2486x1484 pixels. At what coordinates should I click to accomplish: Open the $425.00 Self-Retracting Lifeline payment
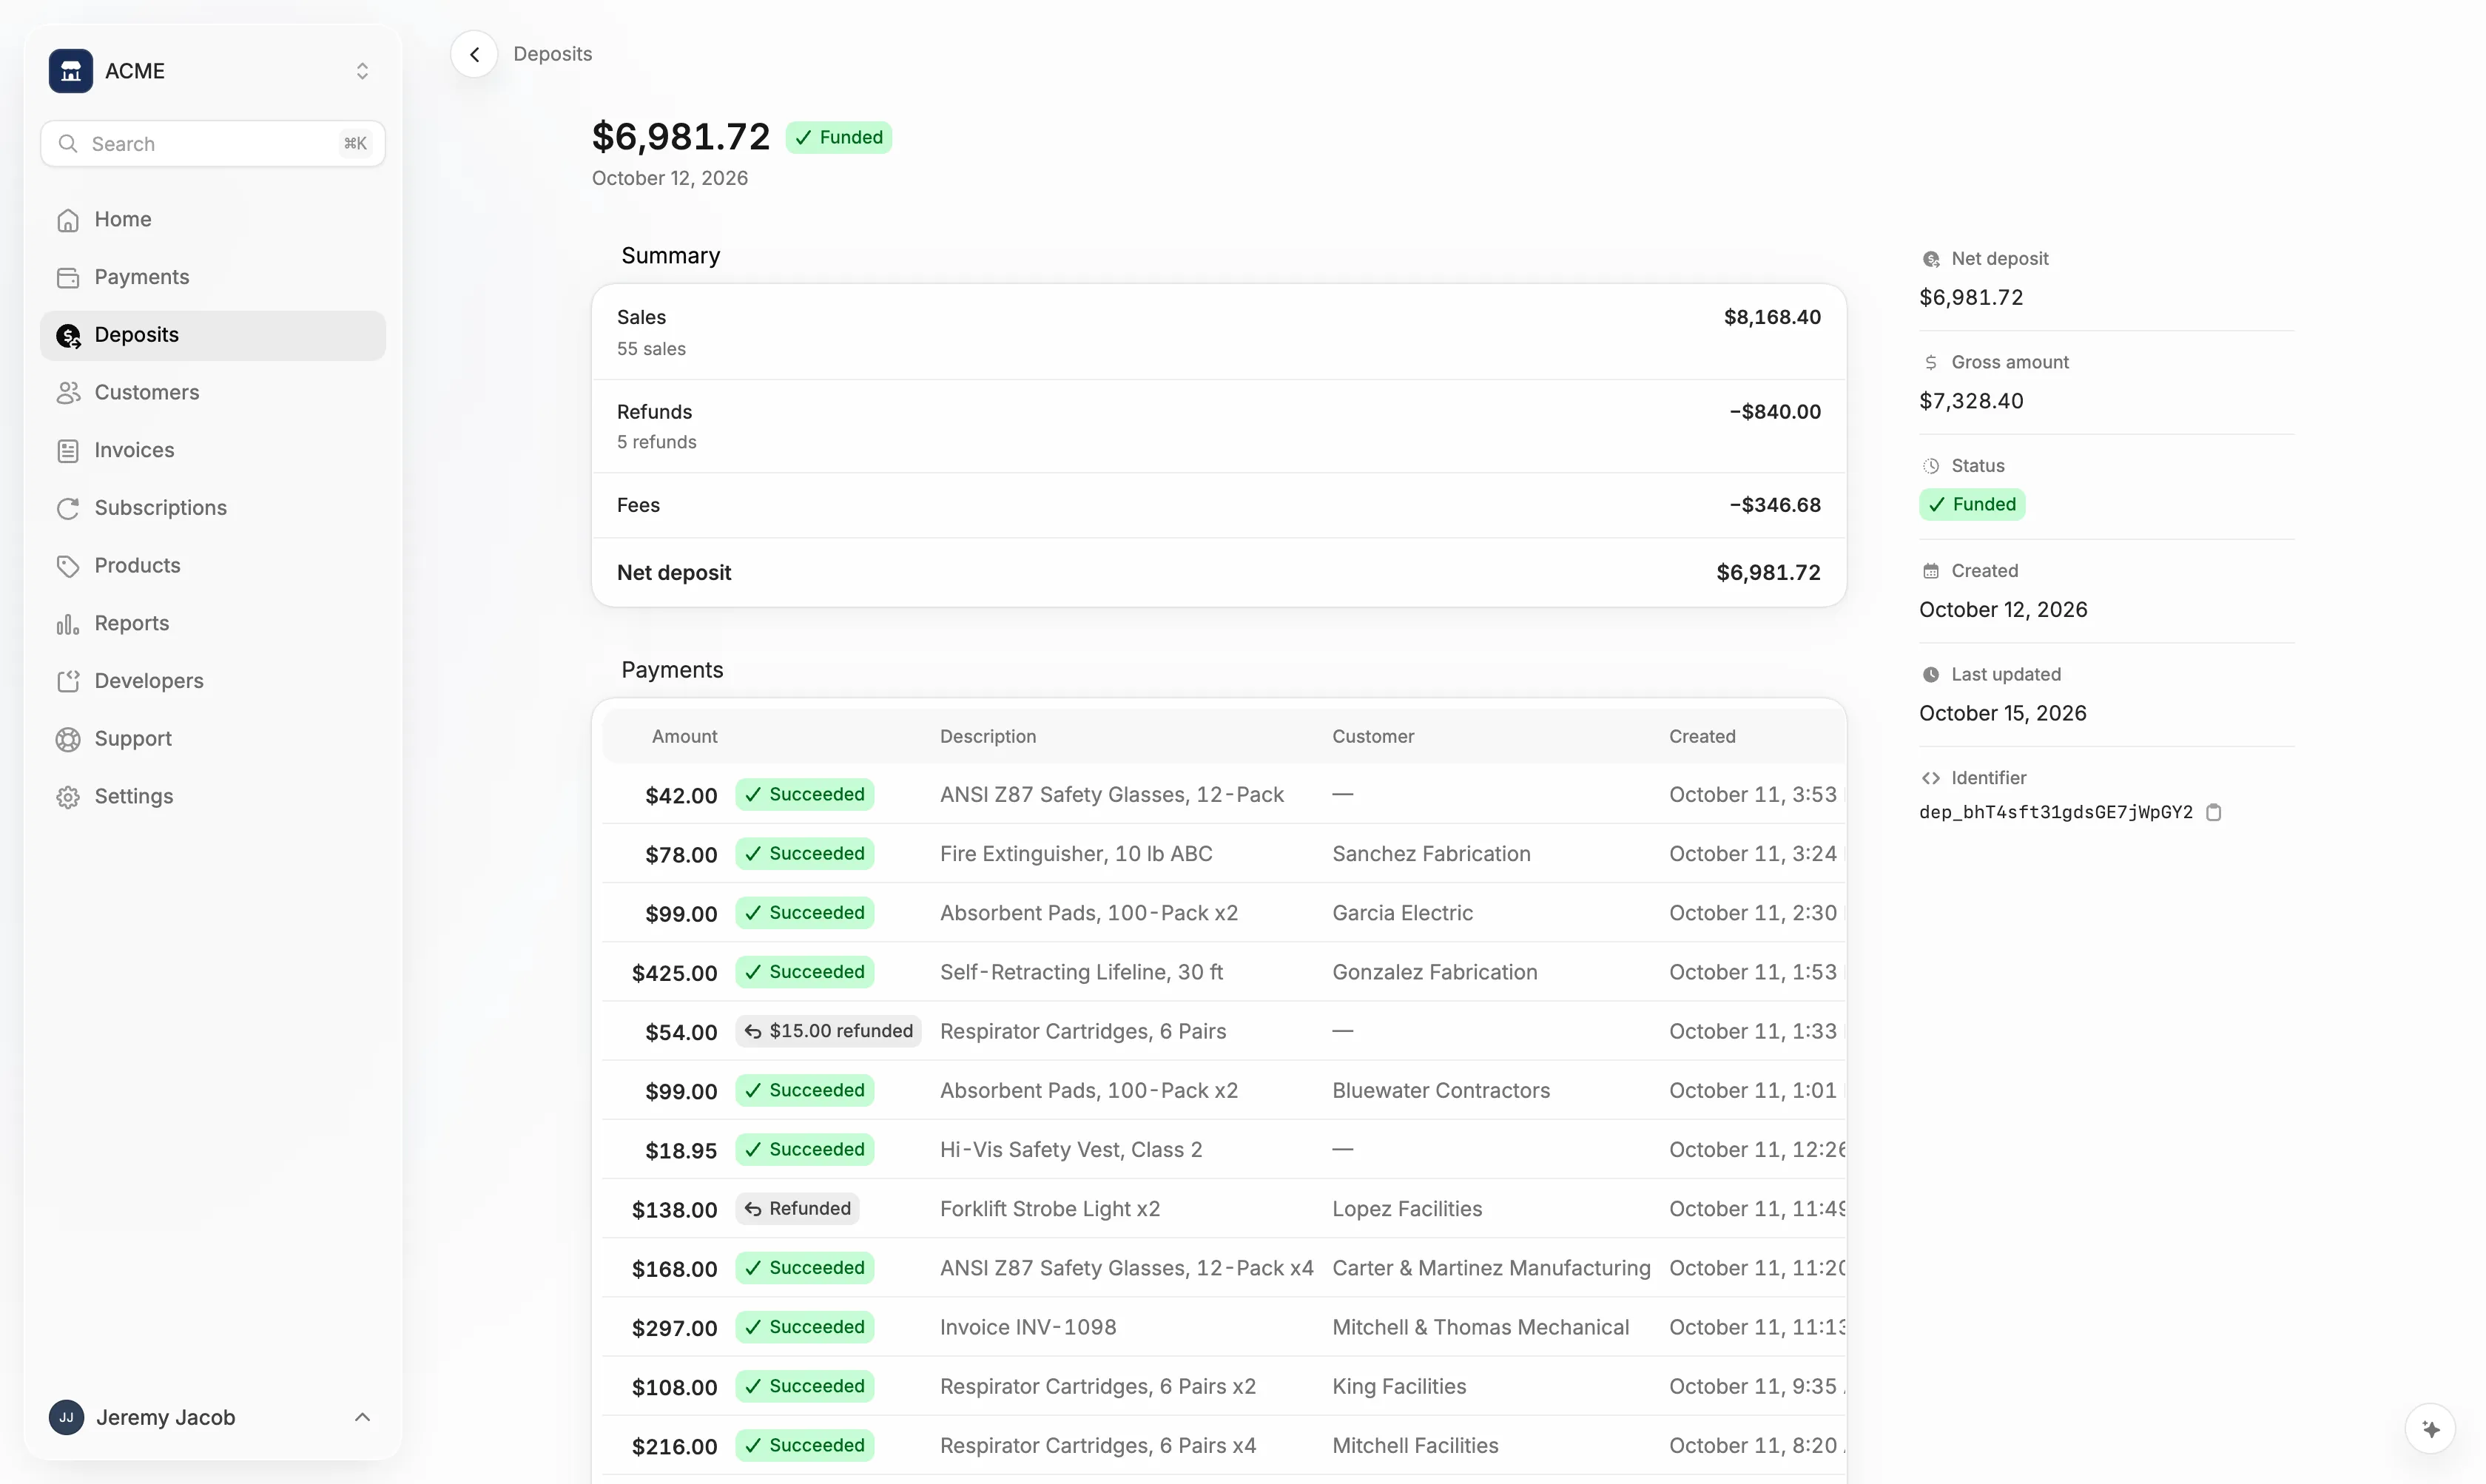(1223, 972)
